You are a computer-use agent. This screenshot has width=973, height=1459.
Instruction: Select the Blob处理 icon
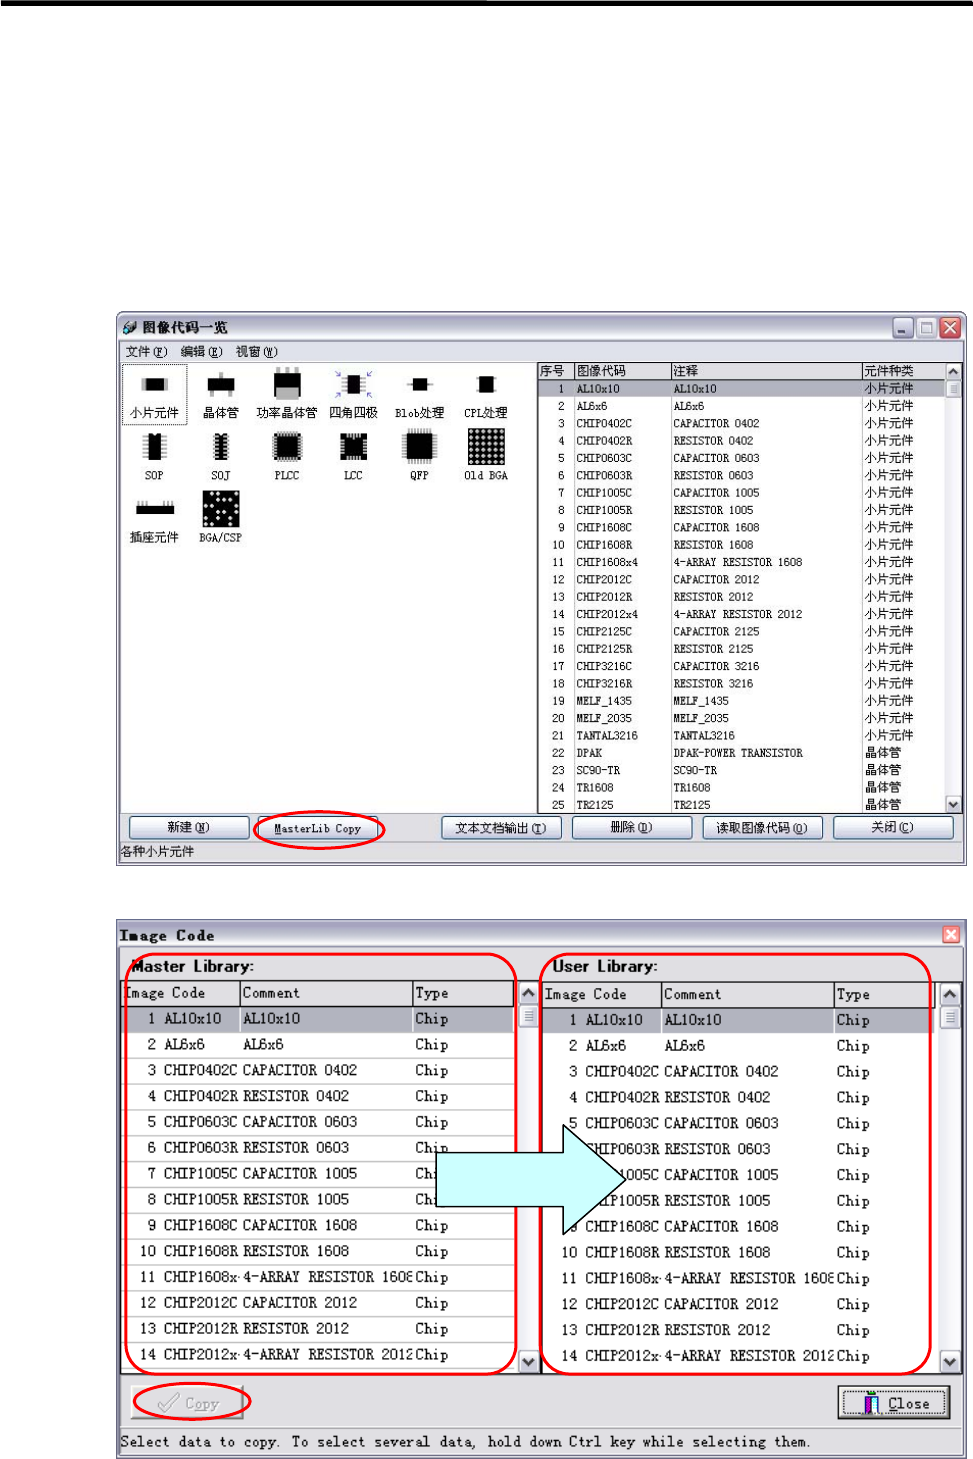coord(419,394)
